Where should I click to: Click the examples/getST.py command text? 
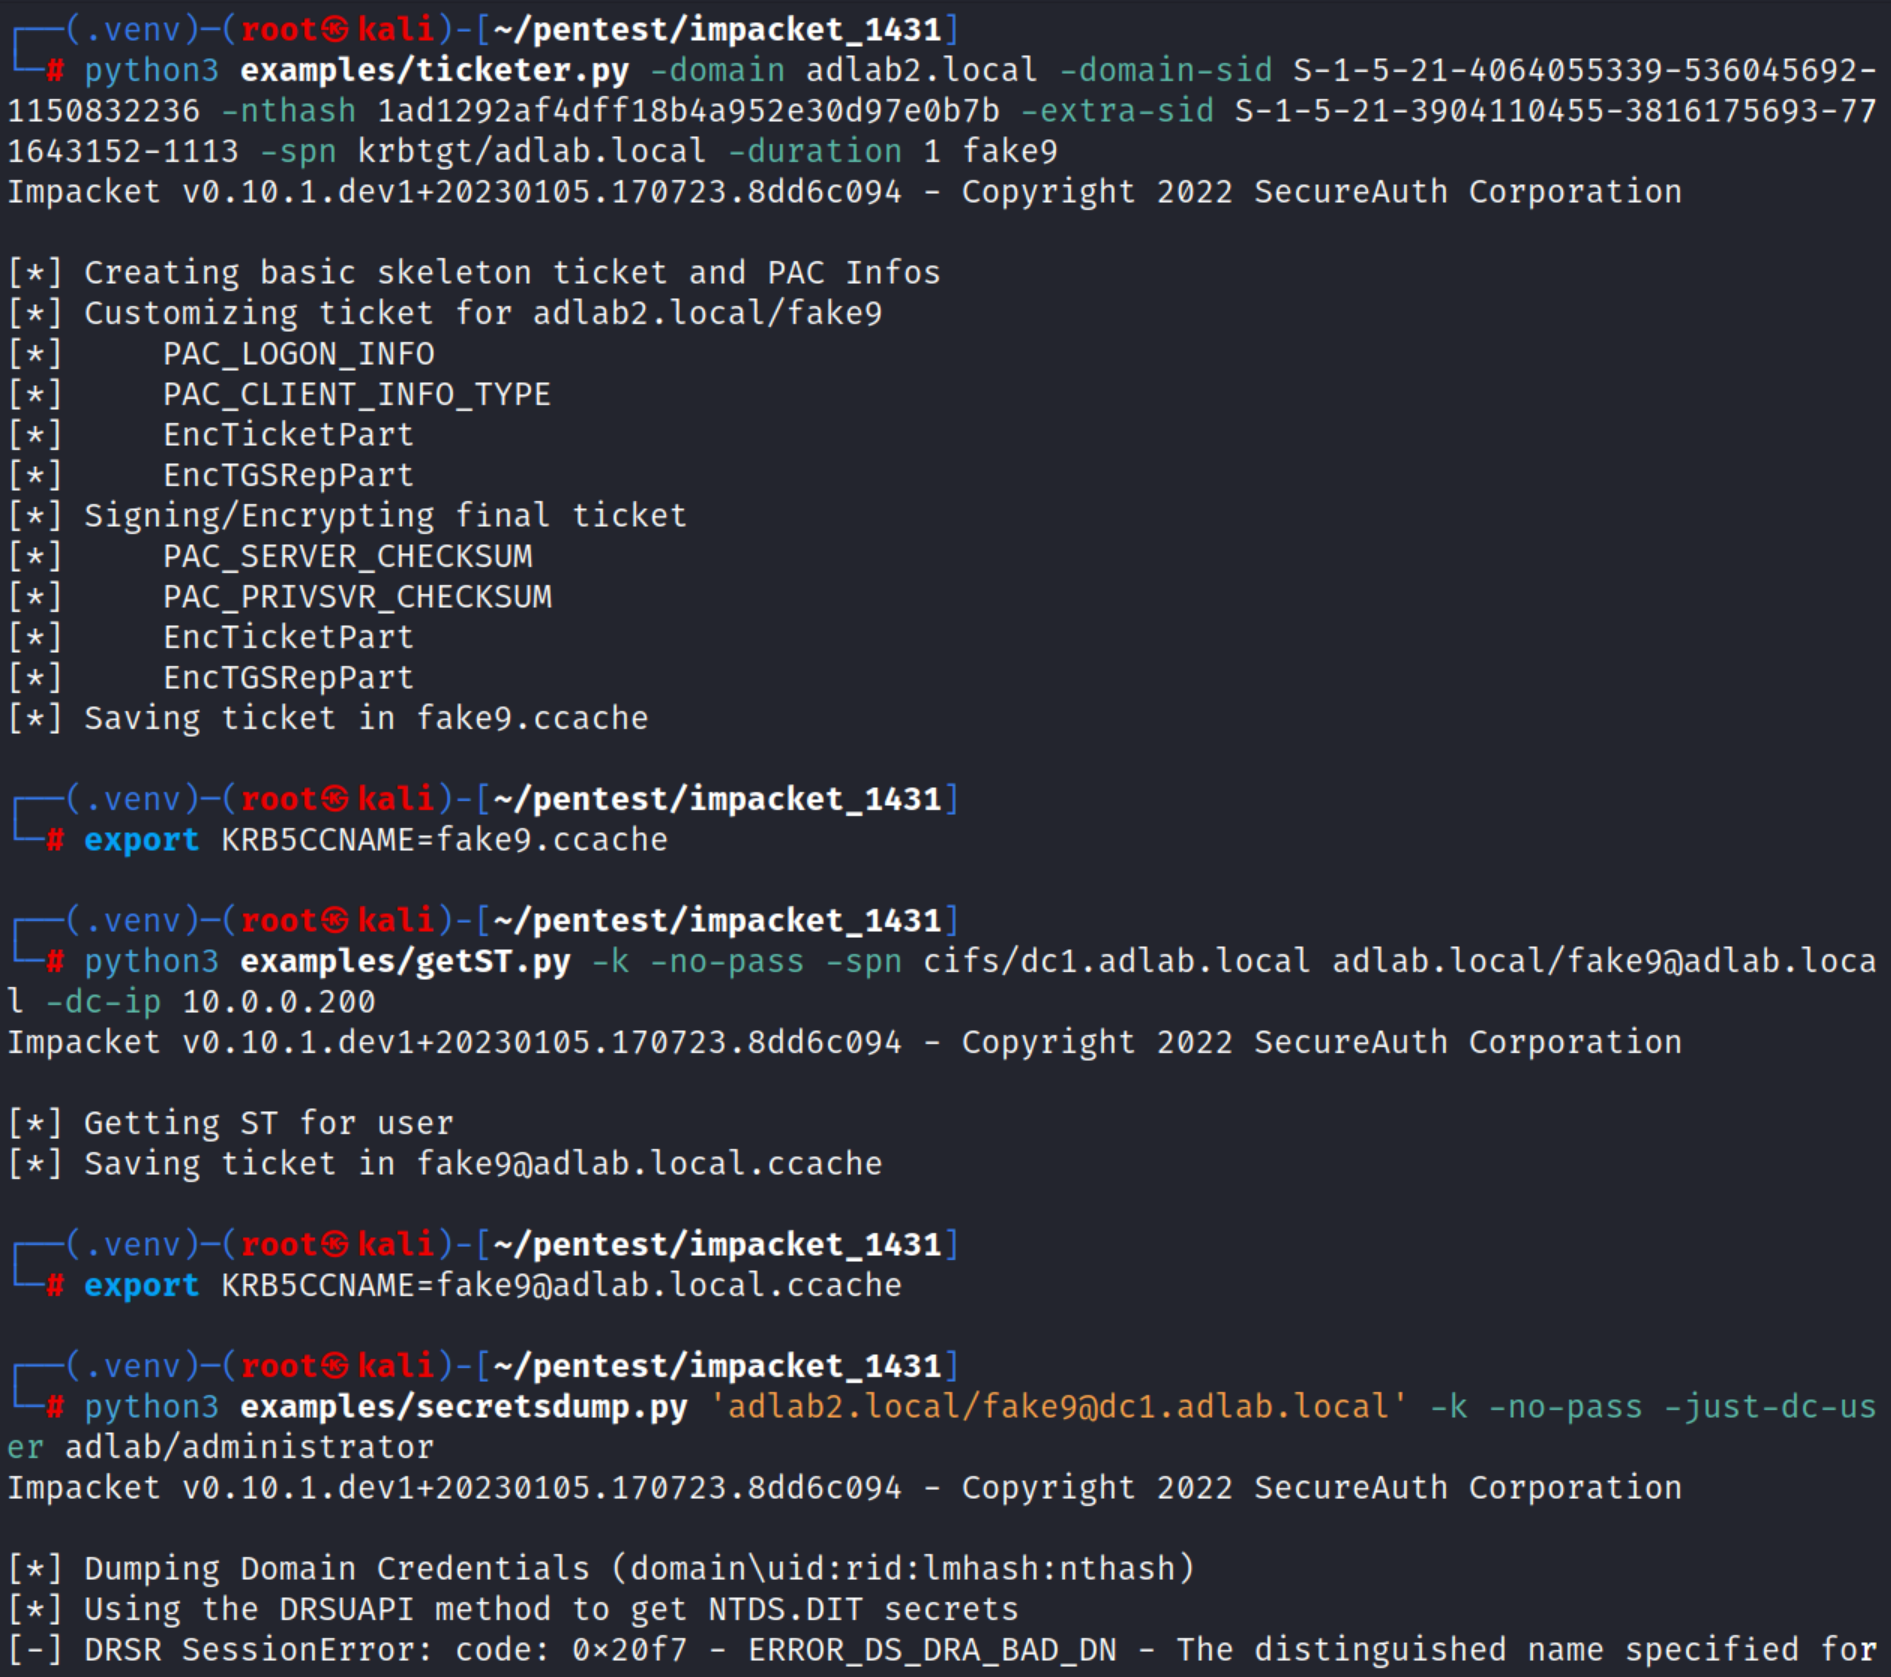point(405,961)
